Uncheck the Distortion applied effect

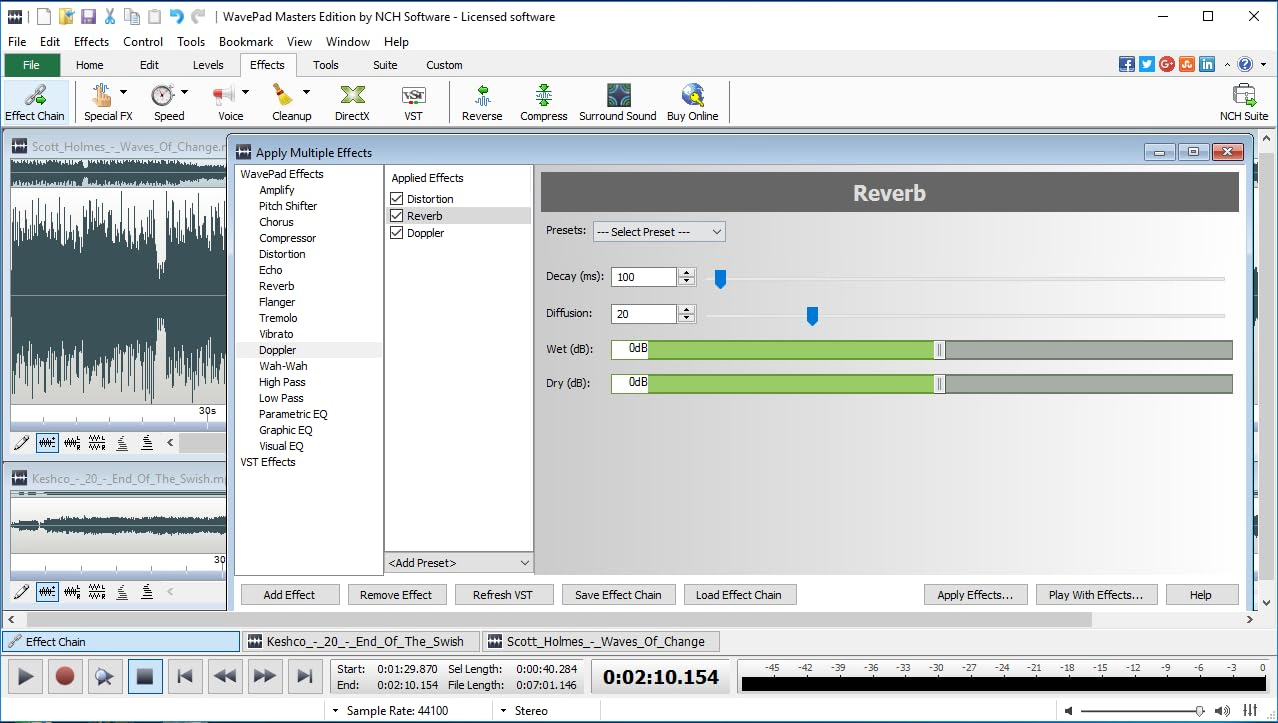point(396,198)
